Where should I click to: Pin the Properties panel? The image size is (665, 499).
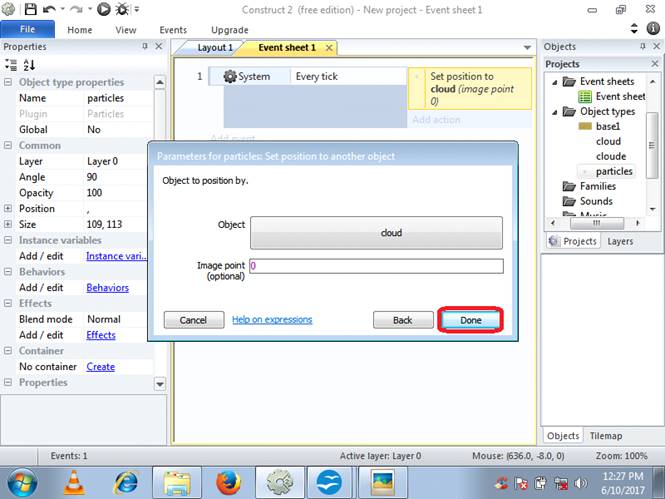coord(145,46)
